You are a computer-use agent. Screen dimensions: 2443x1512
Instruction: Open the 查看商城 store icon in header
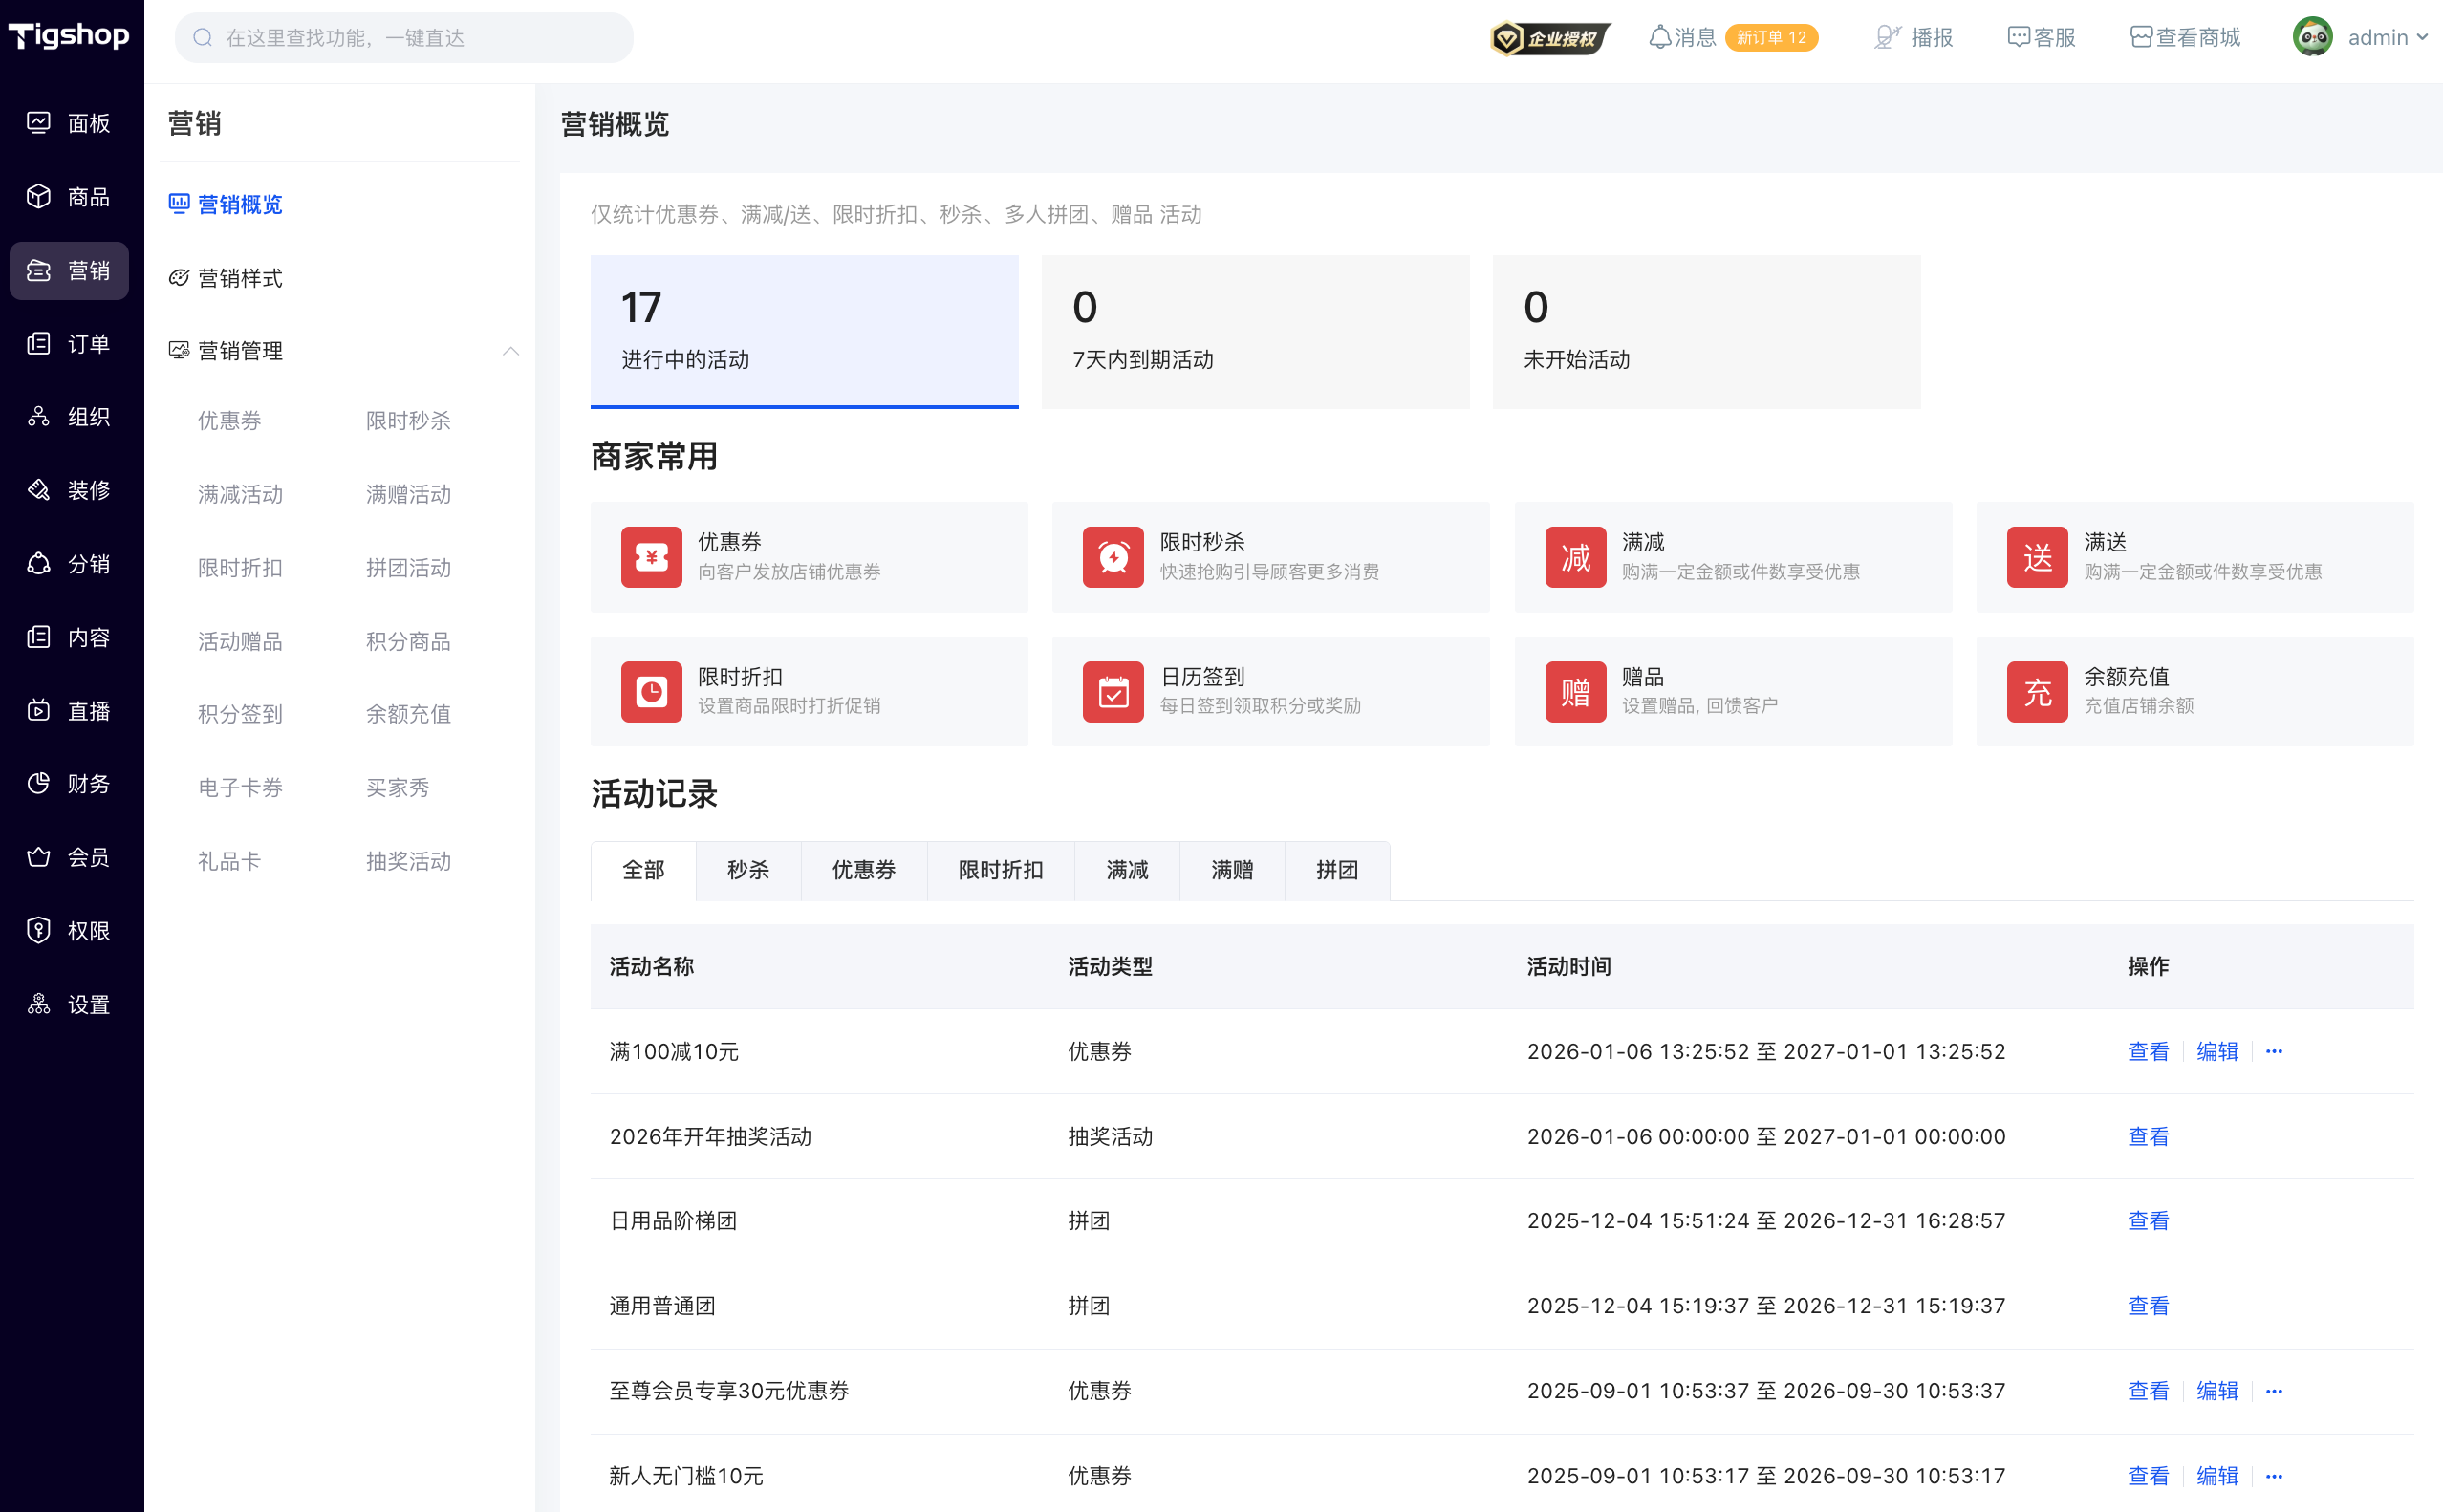[2140, 37]
